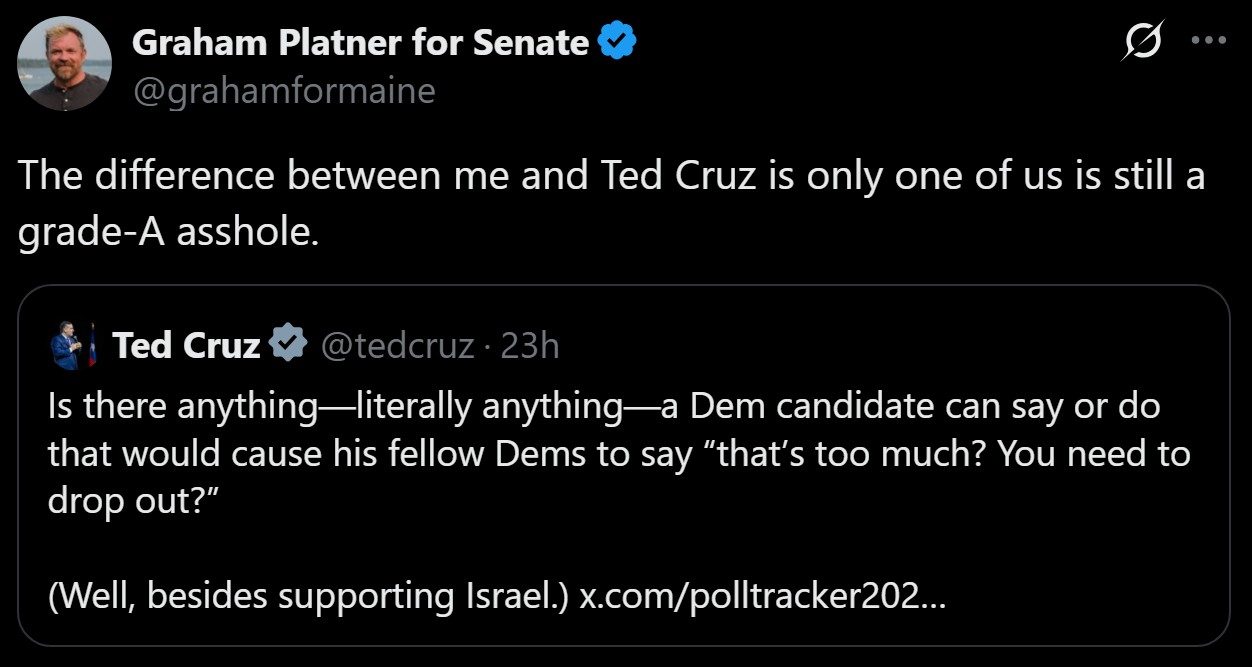Screen dimensions: 1252x667
Task: Click the Grok slashed-circle icon
Action: point(1143,41)
